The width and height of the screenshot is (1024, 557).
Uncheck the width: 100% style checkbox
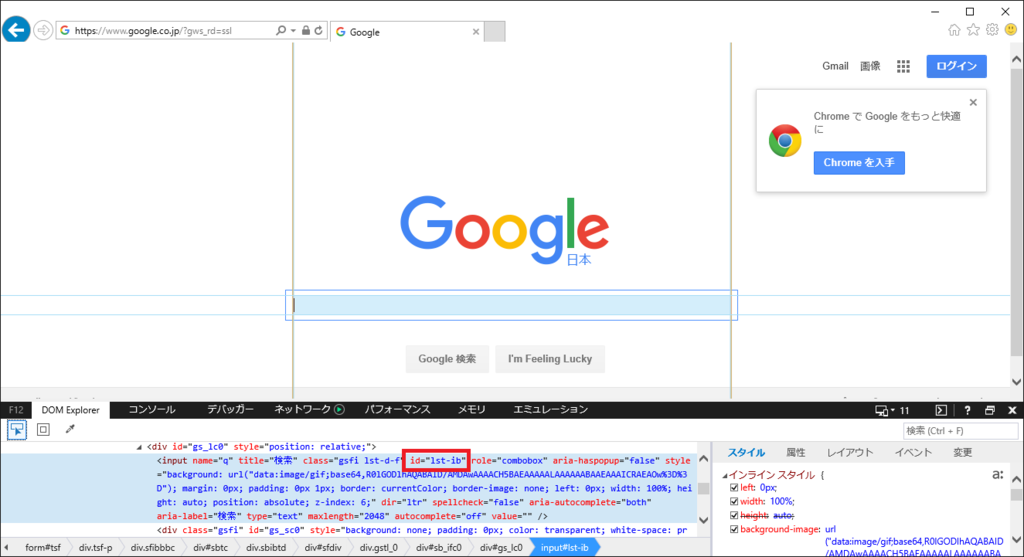click(x=734, y=501)
